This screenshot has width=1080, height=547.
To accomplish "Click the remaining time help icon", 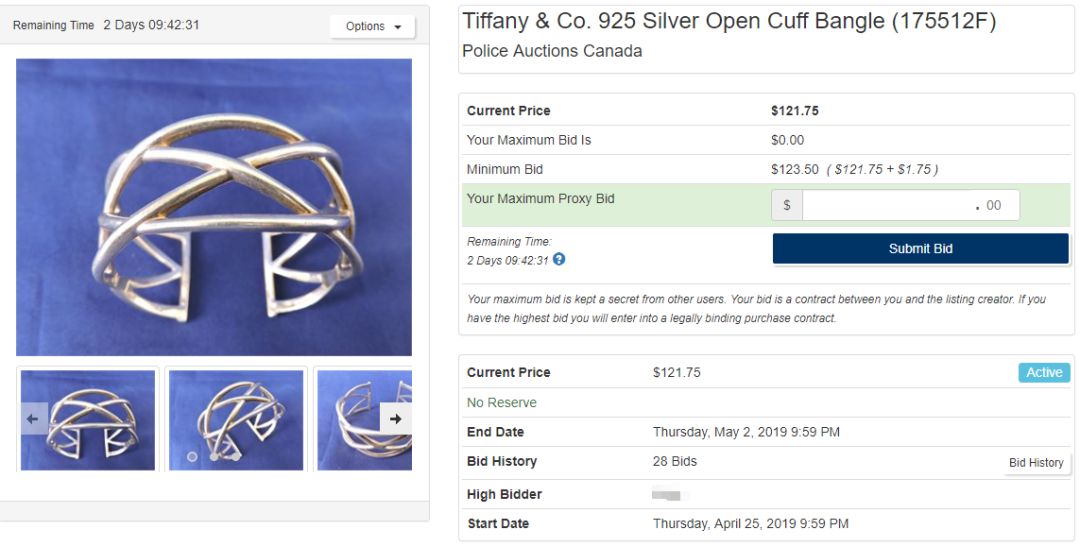I will 559,260.
